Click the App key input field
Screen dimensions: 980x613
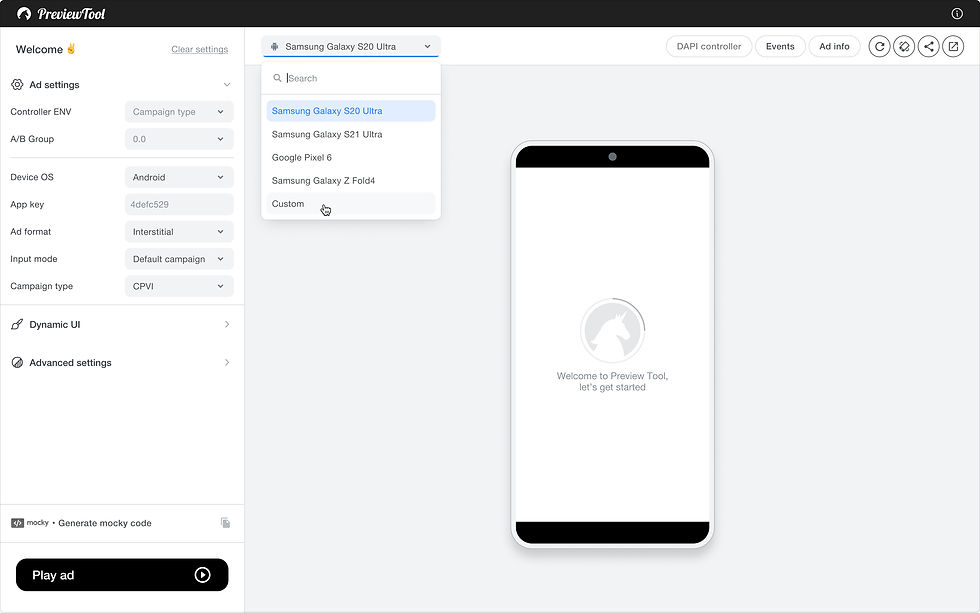[179, 204]
